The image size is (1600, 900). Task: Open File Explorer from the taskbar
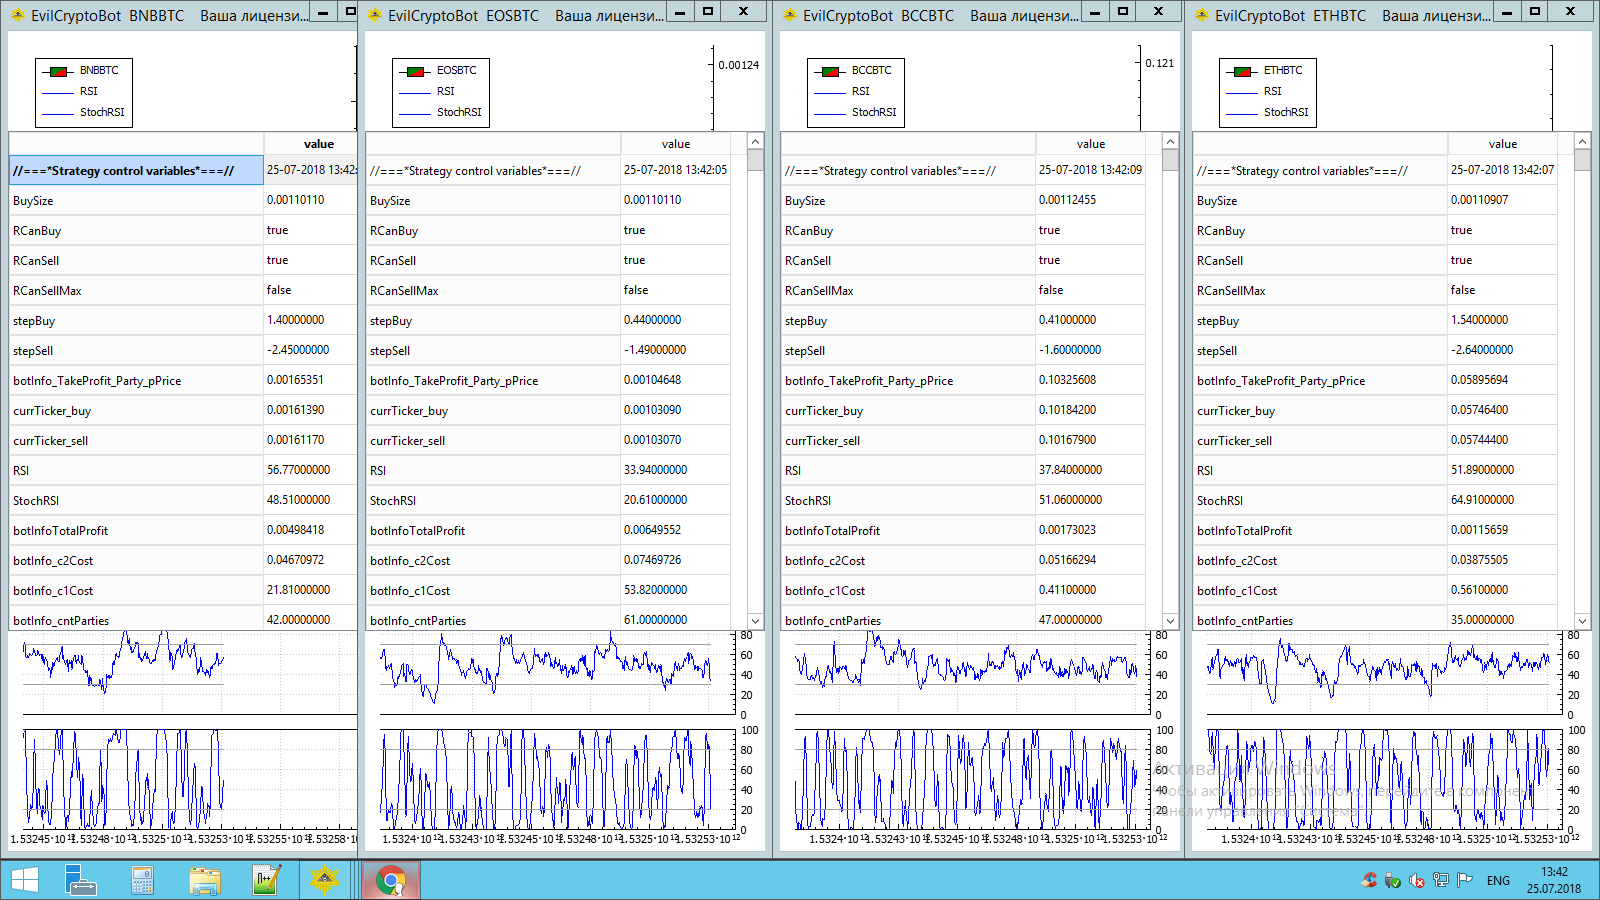(204, 880)
